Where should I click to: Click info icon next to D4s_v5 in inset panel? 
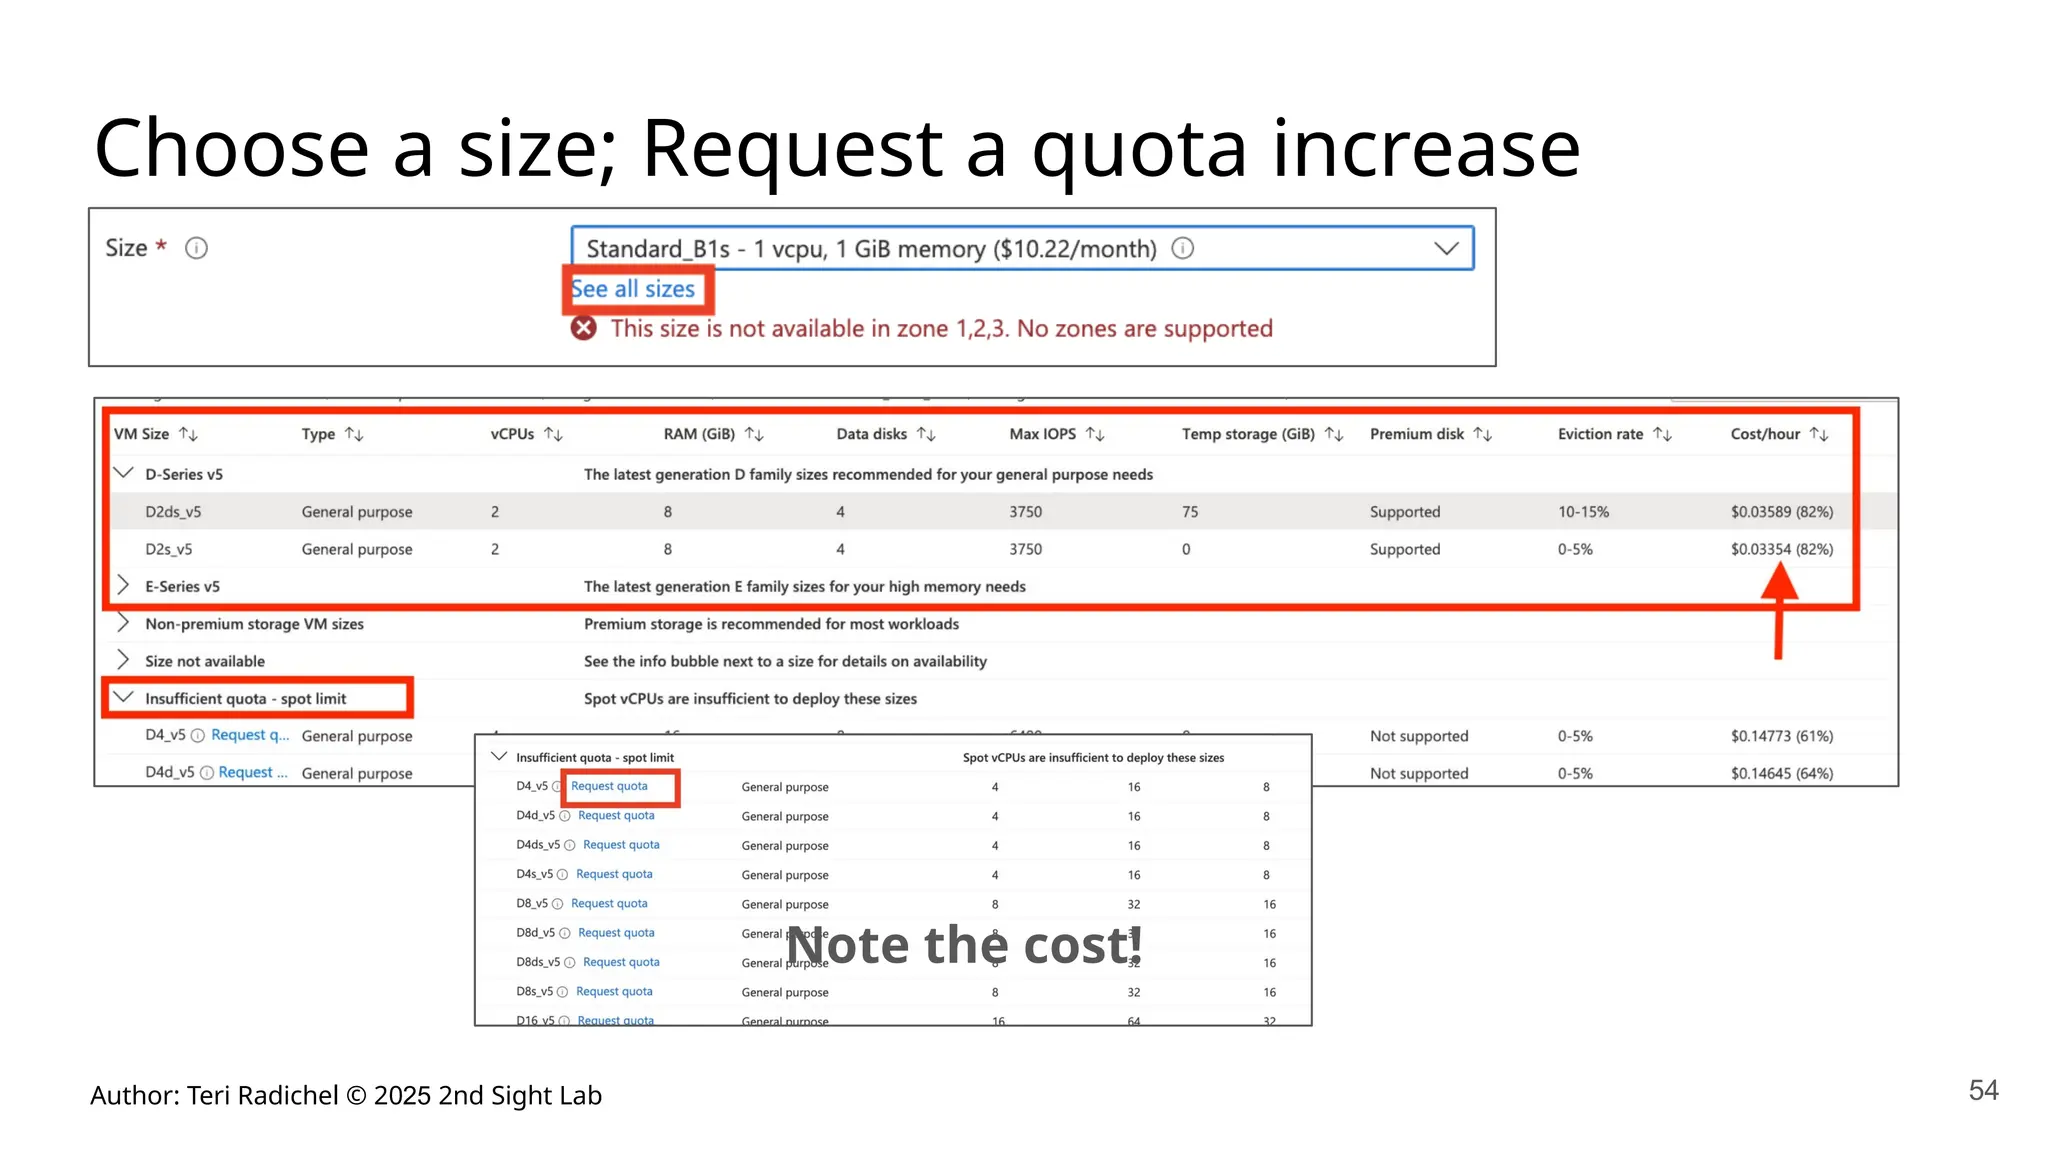pos(563,874)
